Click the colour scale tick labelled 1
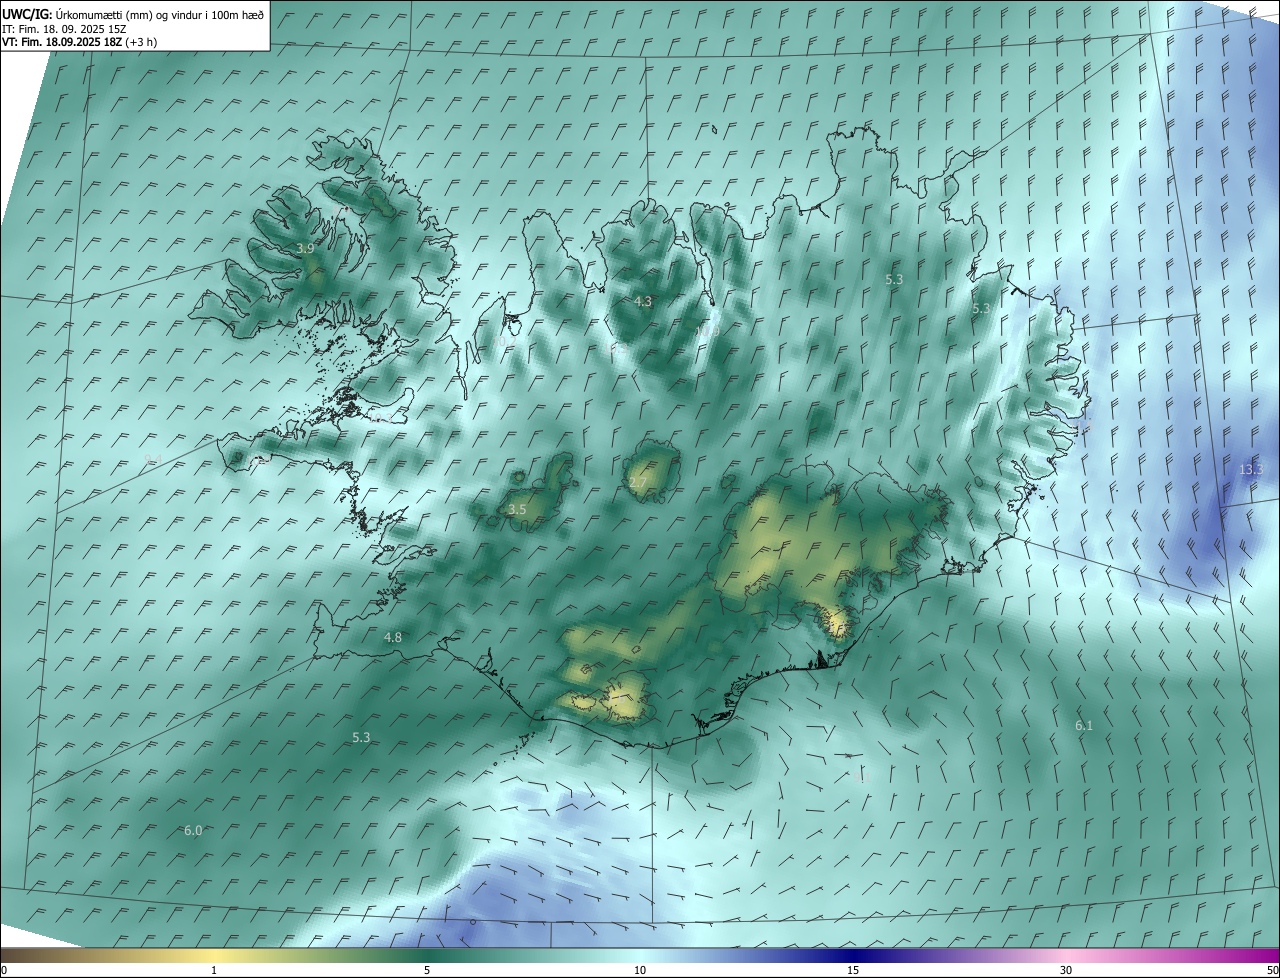The height and width of the screenshot is (978, 1280). (214, 971)
